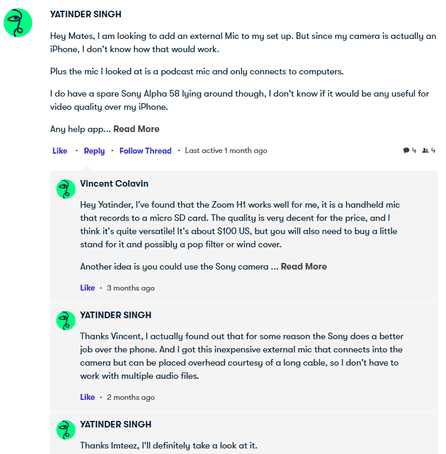Open Vincent Colavin's profile name
This screenshot has width=446, height=454.
pyautogui.click(x=114, y=184)
